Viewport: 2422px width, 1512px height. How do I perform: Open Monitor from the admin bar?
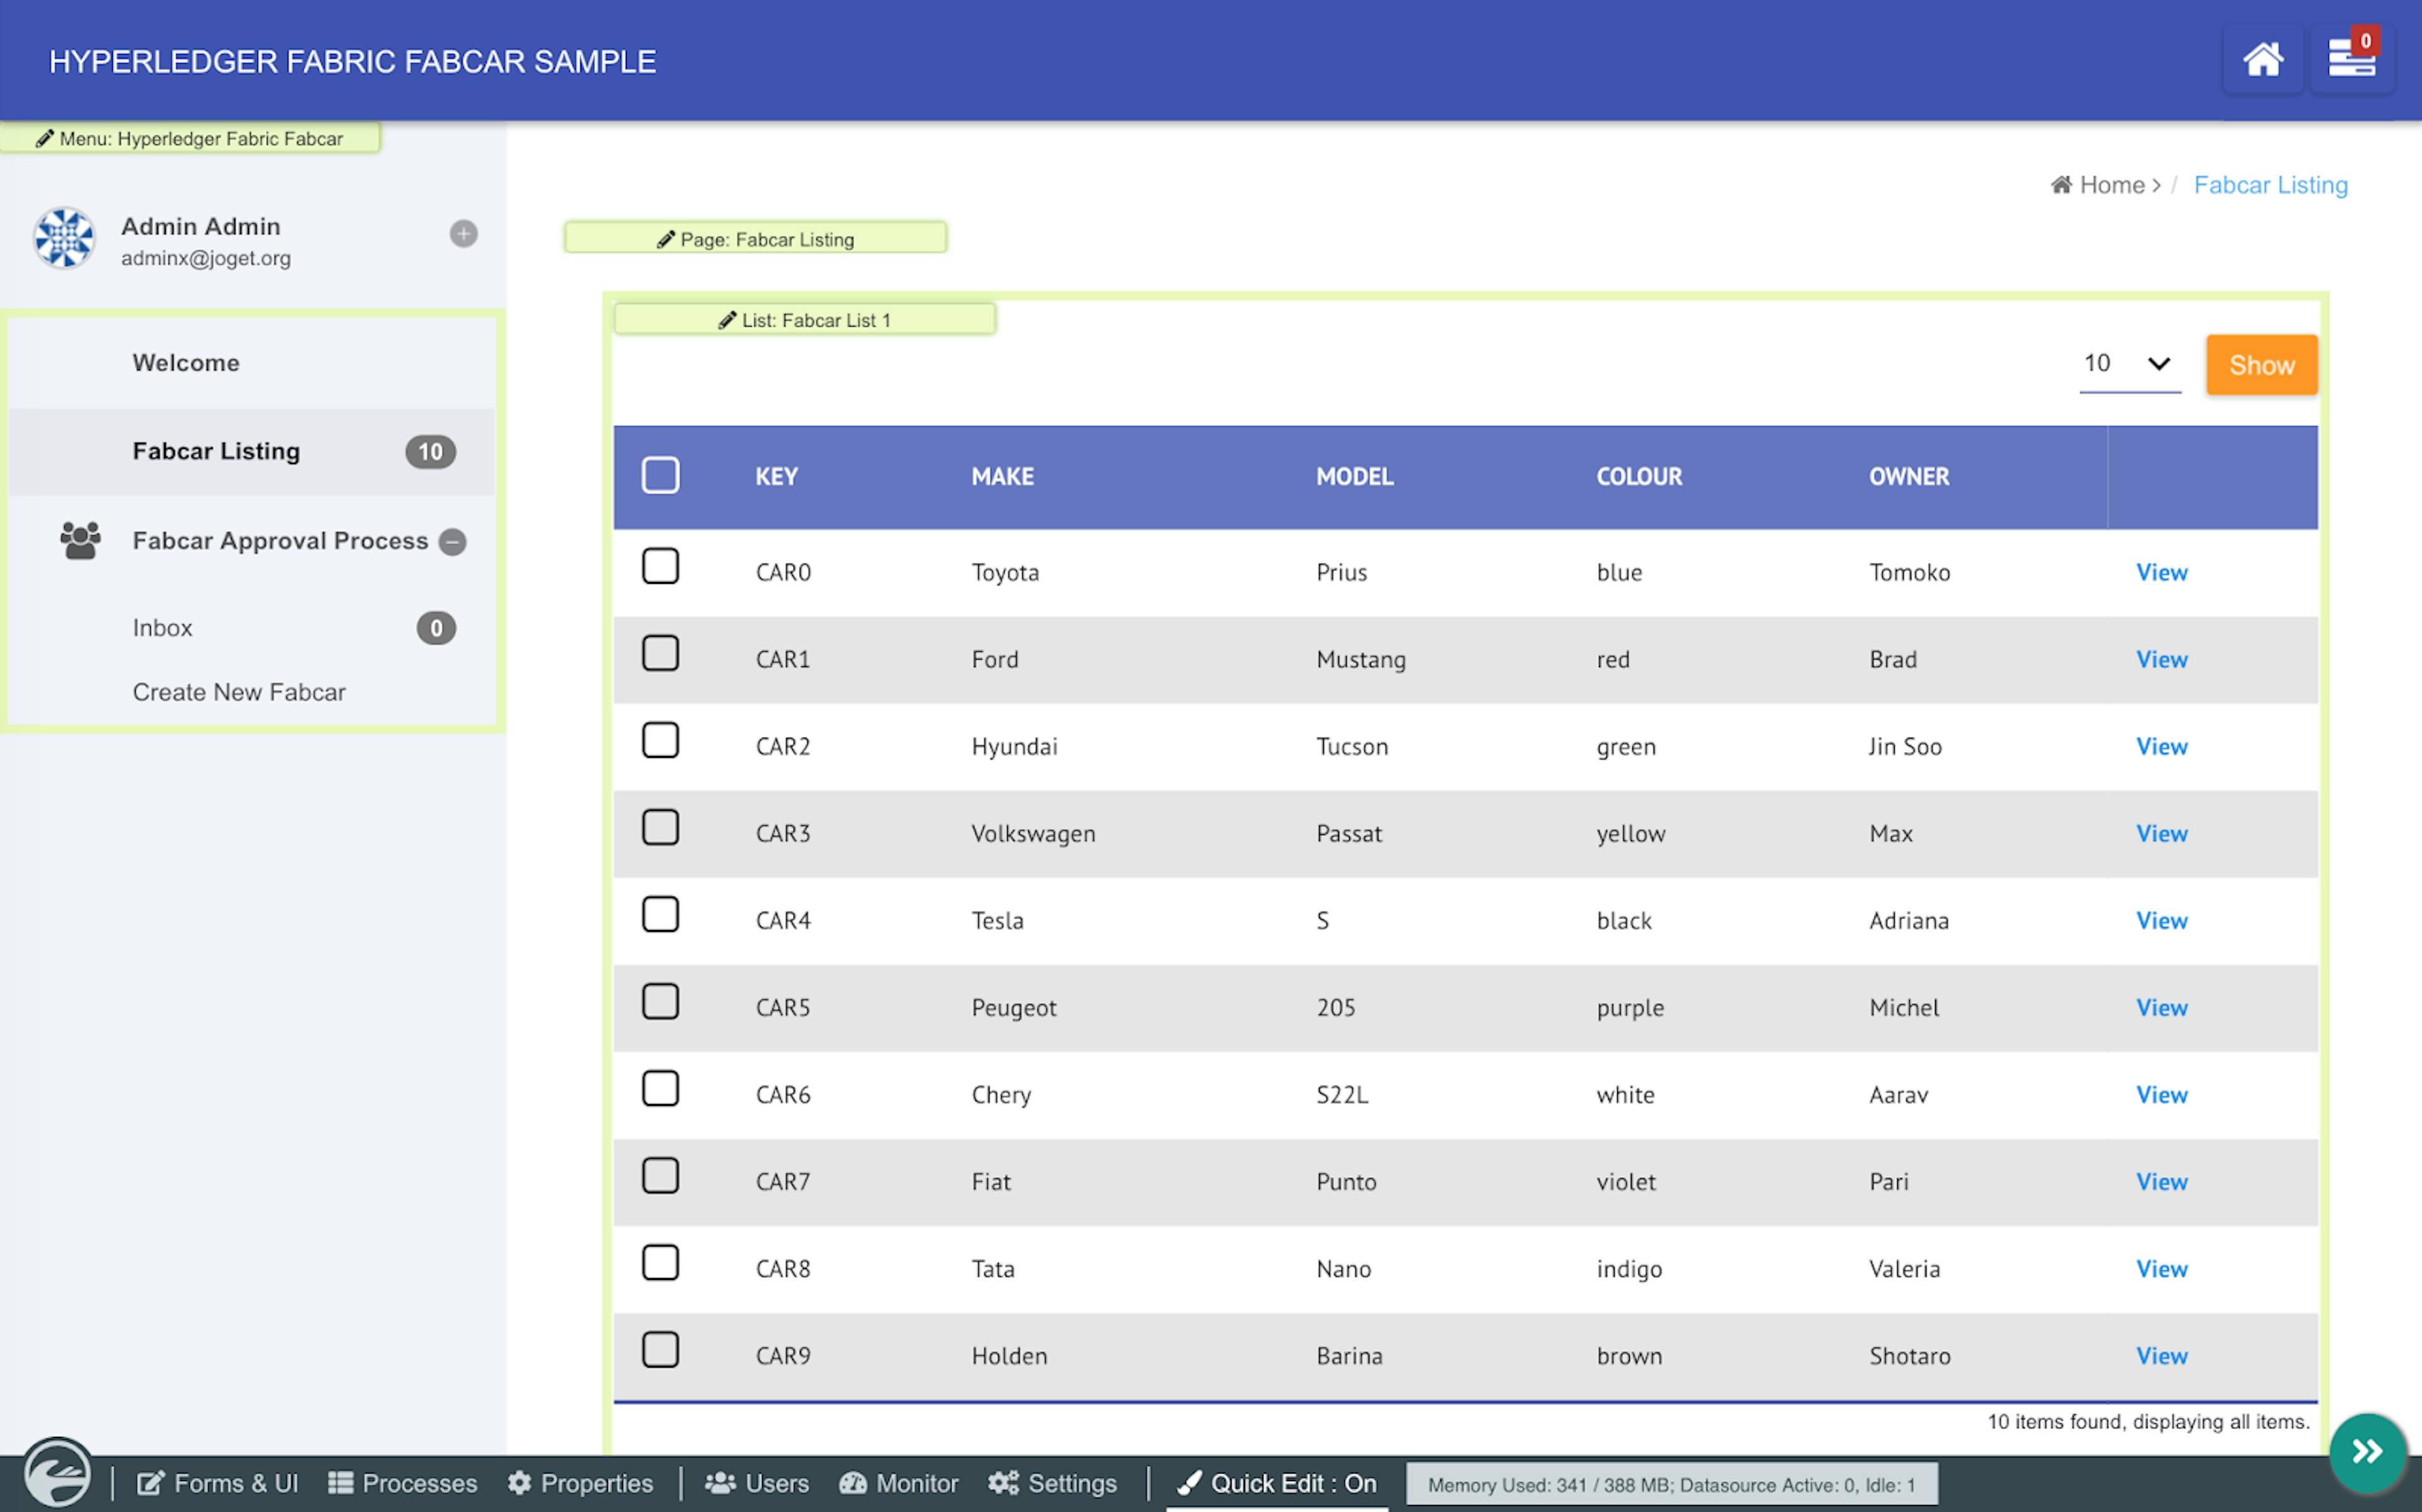898,1483
